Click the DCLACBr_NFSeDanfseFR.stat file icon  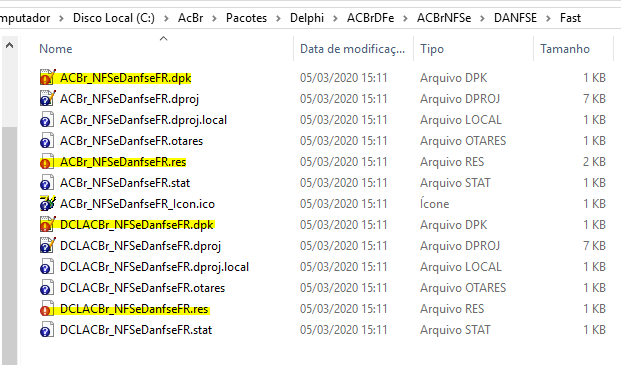pyautogui.click(x=47, y=330)
